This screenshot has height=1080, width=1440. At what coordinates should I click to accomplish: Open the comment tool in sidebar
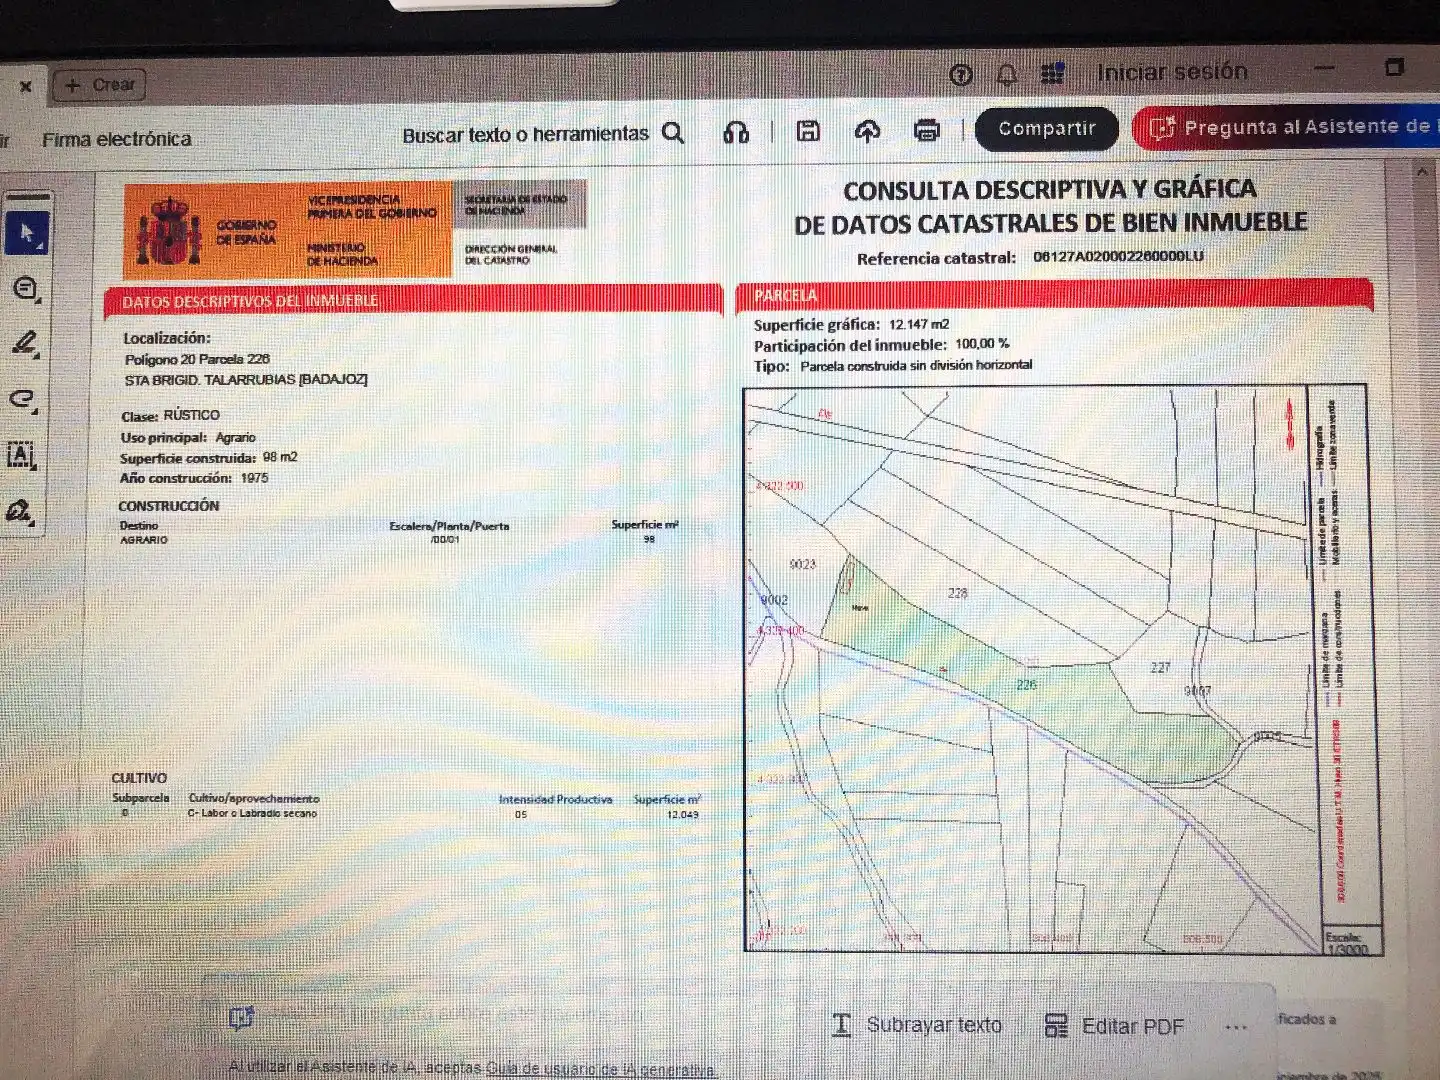pyautogui.click(x=25, y=289)
